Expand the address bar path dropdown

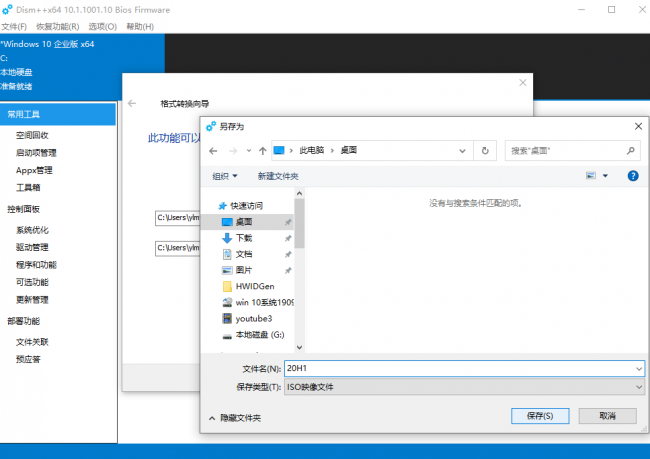point(462,151)
